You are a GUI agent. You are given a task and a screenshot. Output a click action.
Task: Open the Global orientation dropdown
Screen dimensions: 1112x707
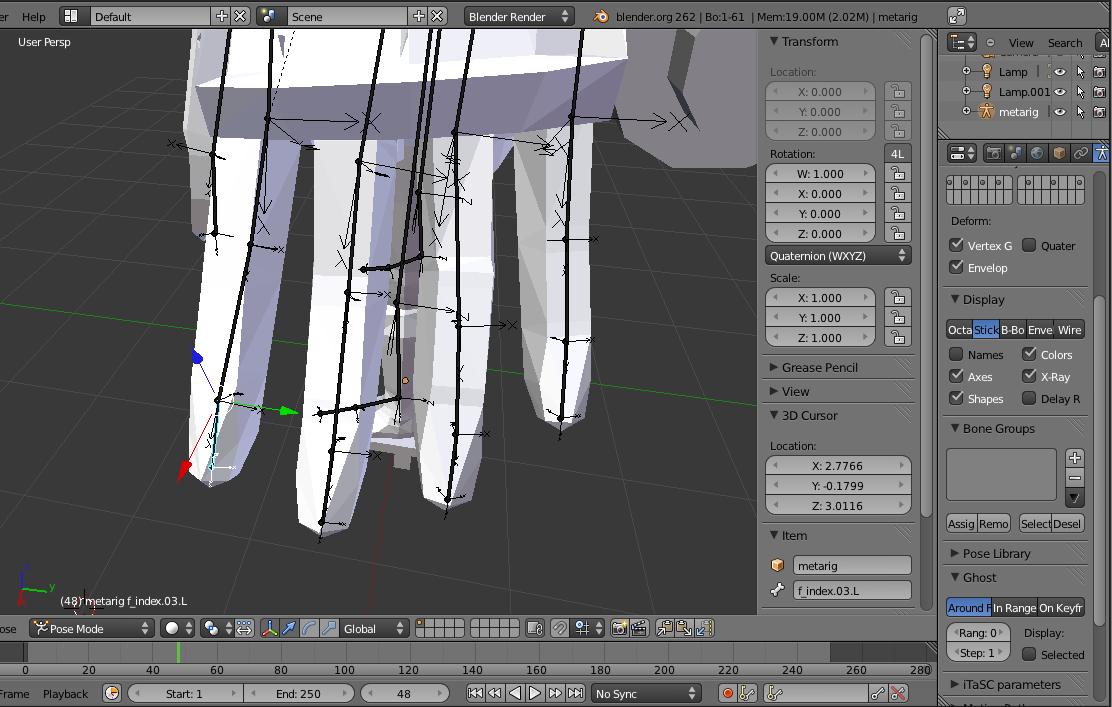[372, 628]
